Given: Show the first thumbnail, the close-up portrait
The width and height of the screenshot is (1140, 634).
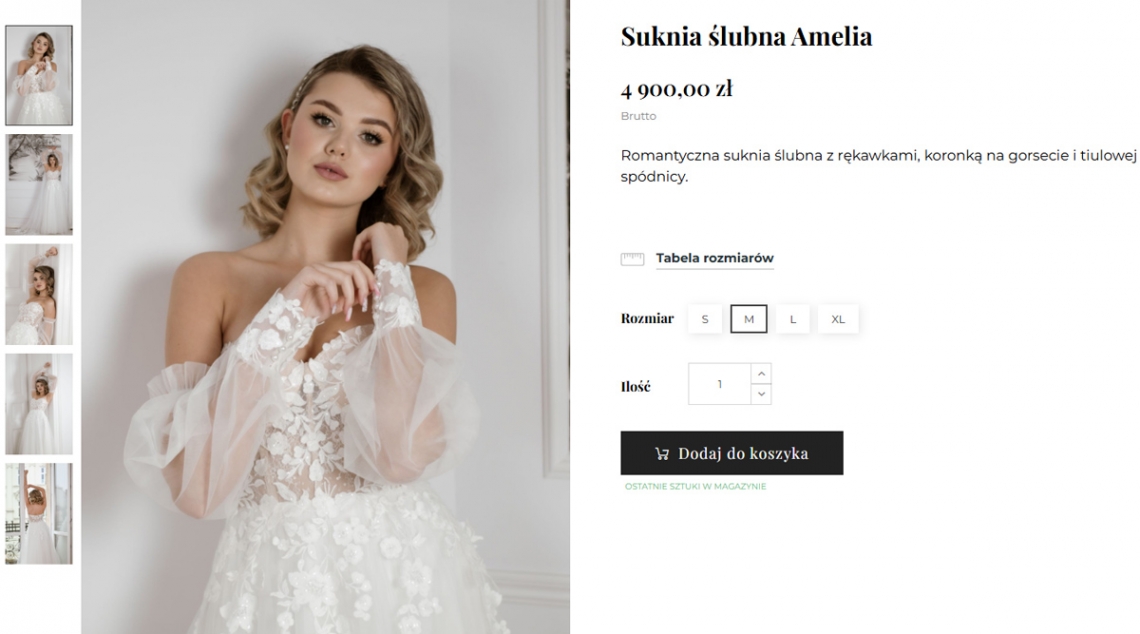Looking at the screenshot, I should coord(39,75).
